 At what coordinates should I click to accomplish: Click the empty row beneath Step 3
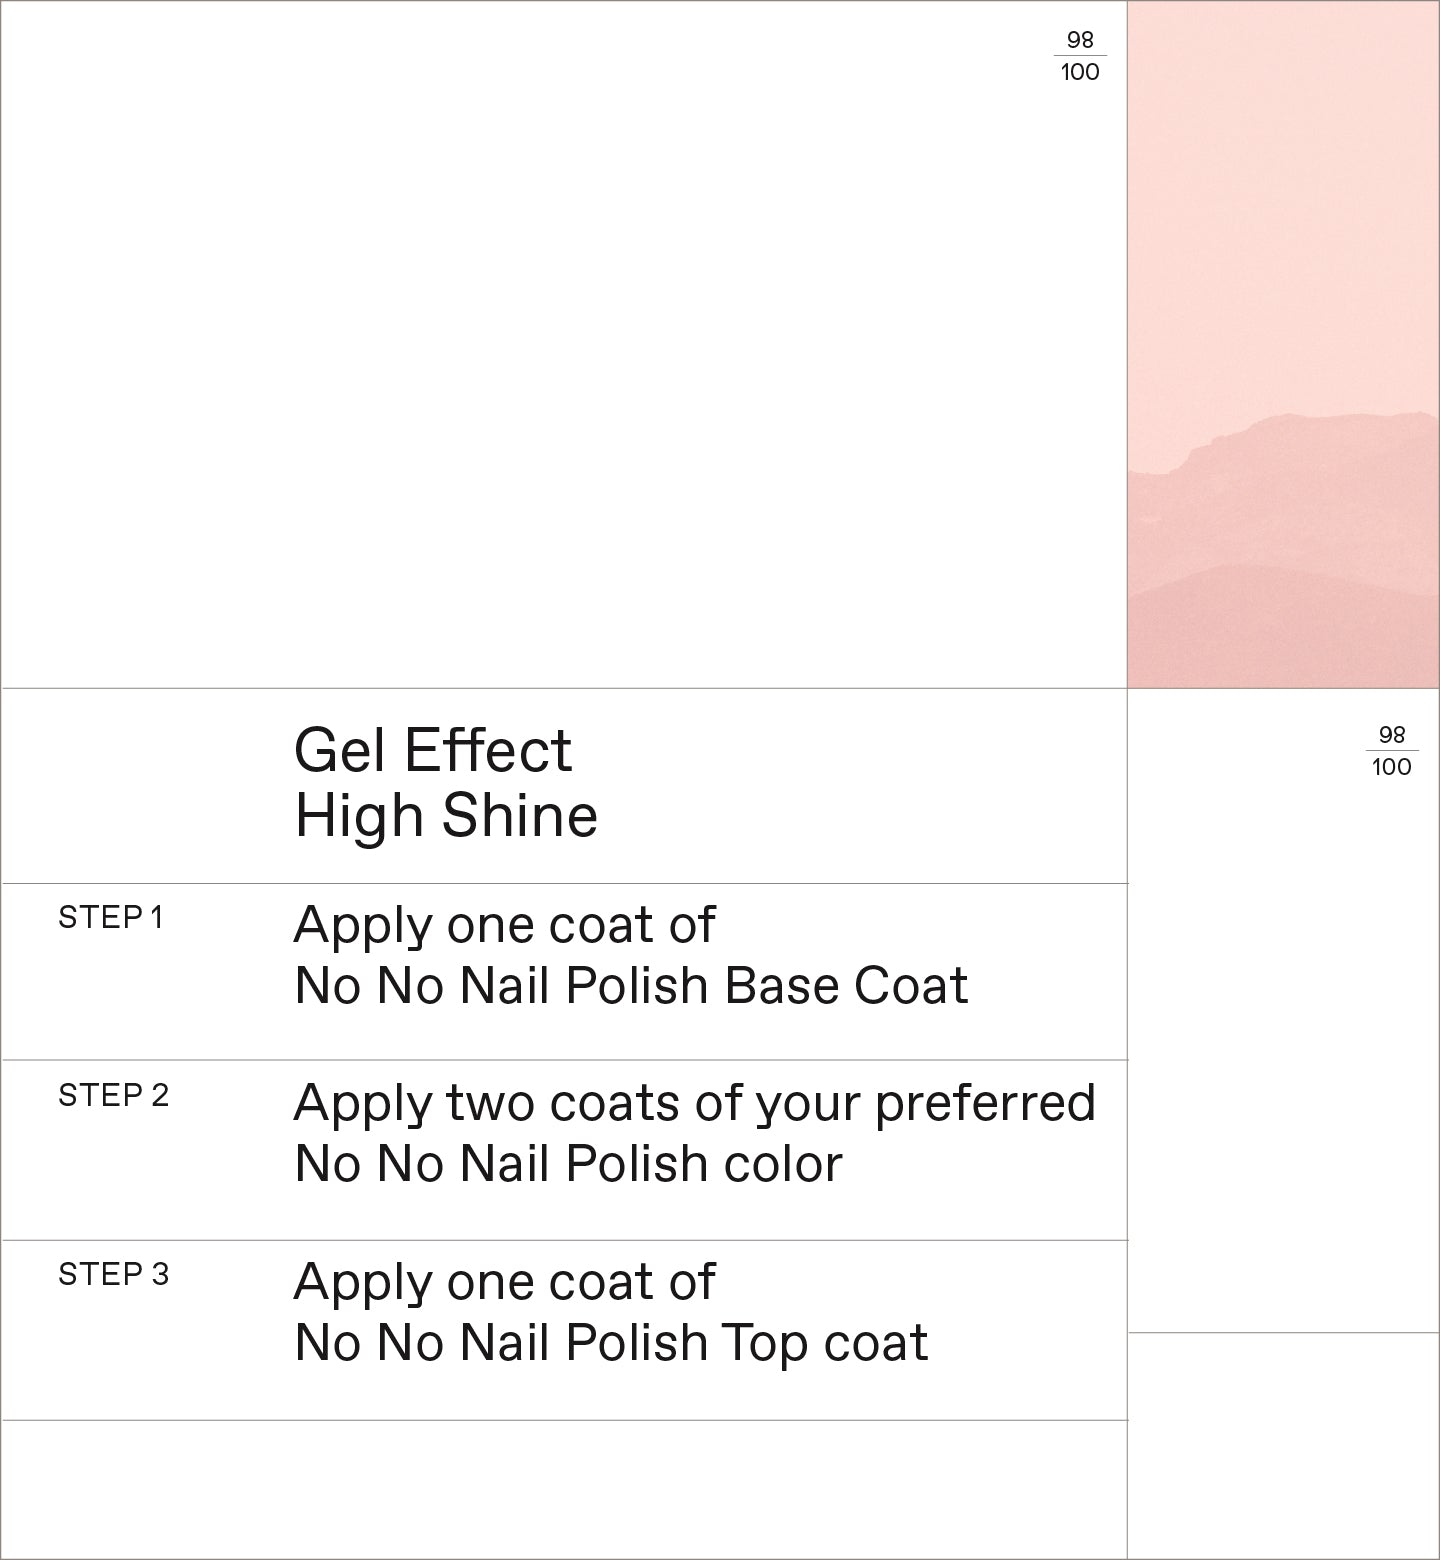[x=564, y=1488]
